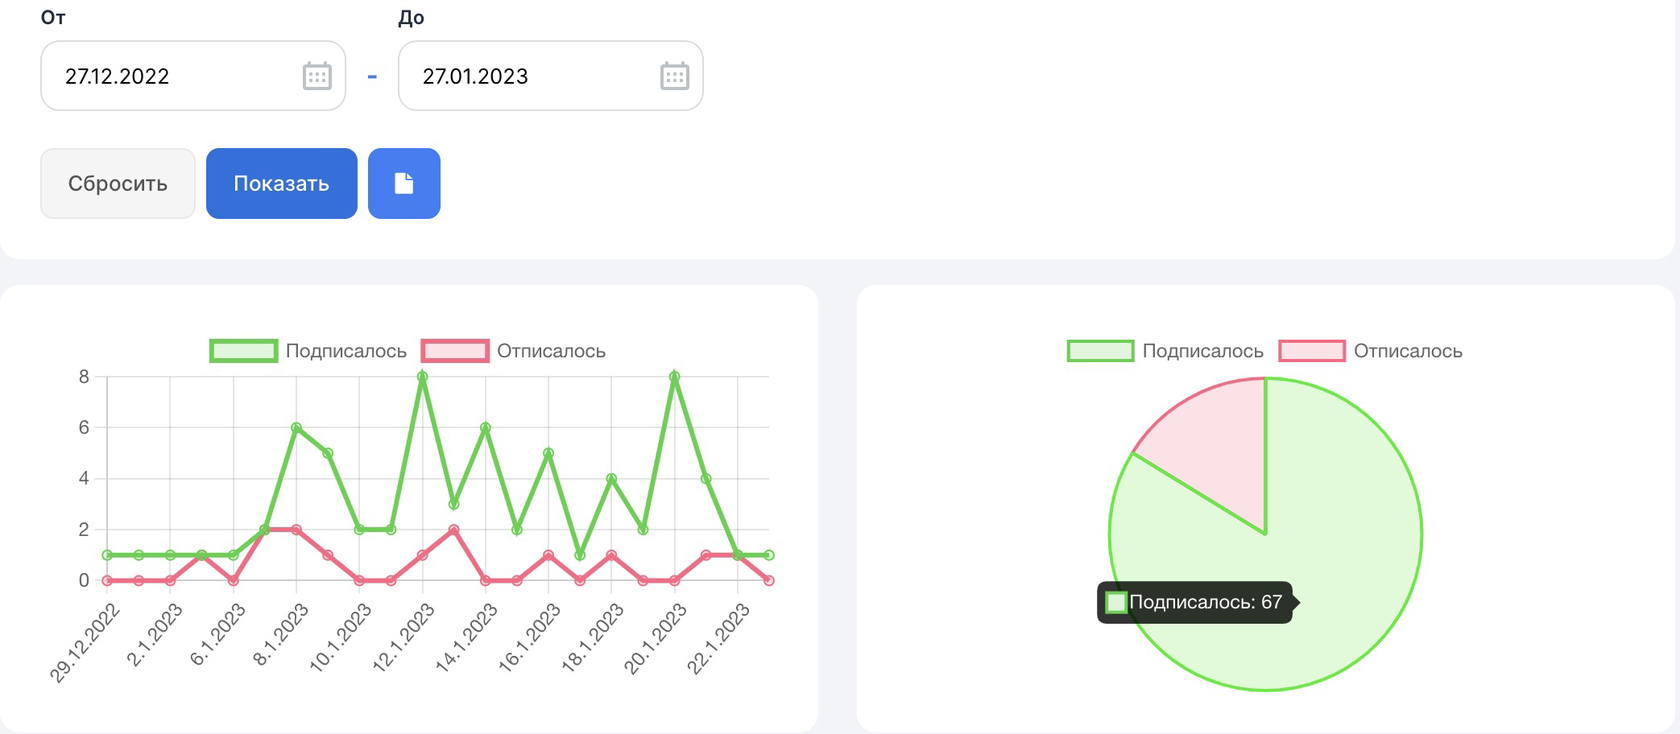This screenshot has height=734, width=1680.
Task: Open calendar icon in the До date field
Action: tap(675, 76)
